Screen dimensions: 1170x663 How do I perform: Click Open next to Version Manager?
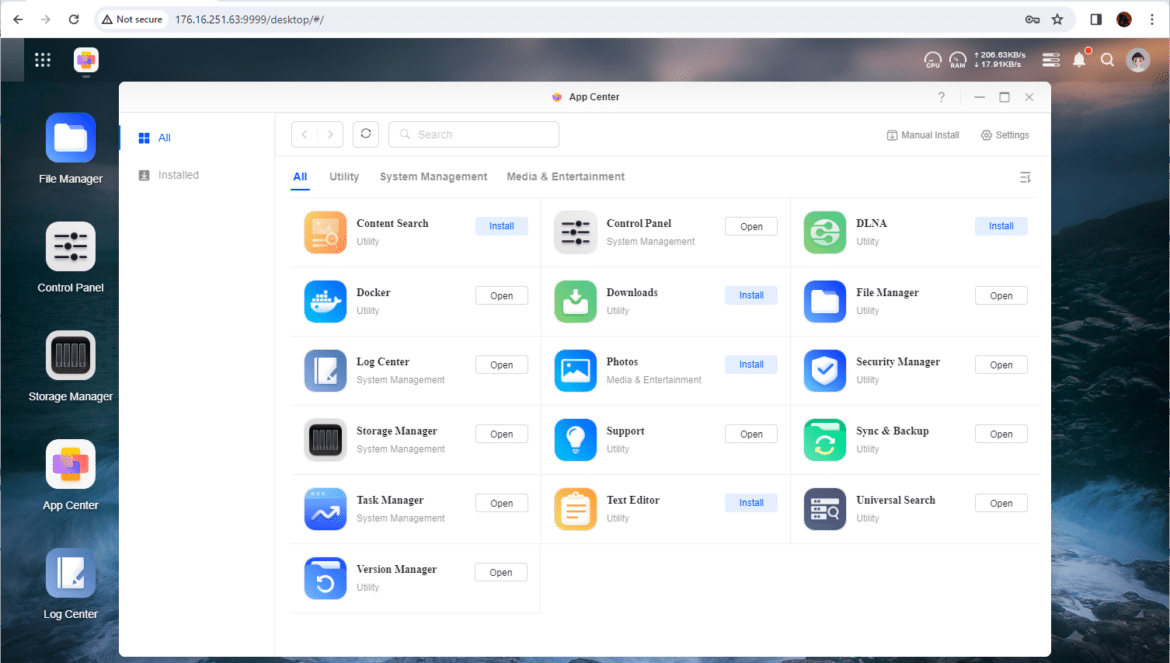pos(501,572)
